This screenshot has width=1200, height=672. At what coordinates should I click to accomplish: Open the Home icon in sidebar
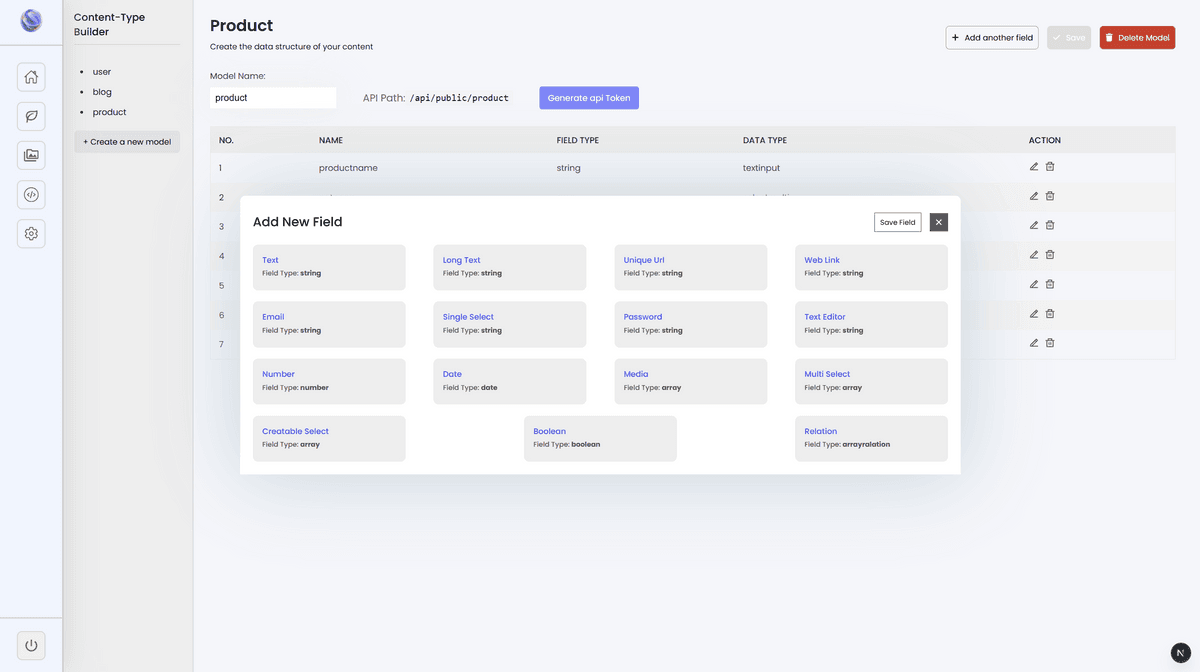pyautogui.click(x=31, y=77)
